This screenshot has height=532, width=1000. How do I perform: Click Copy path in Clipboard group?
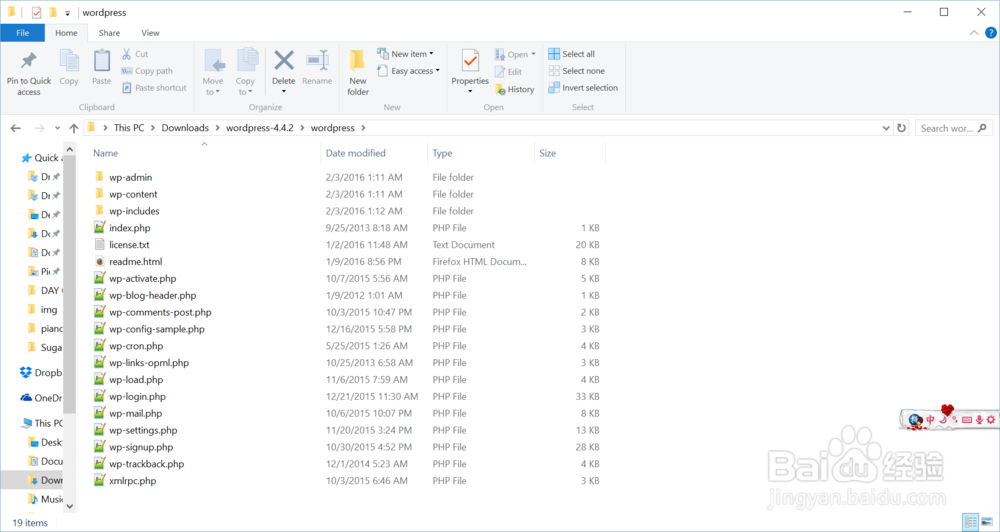(147, 71)
